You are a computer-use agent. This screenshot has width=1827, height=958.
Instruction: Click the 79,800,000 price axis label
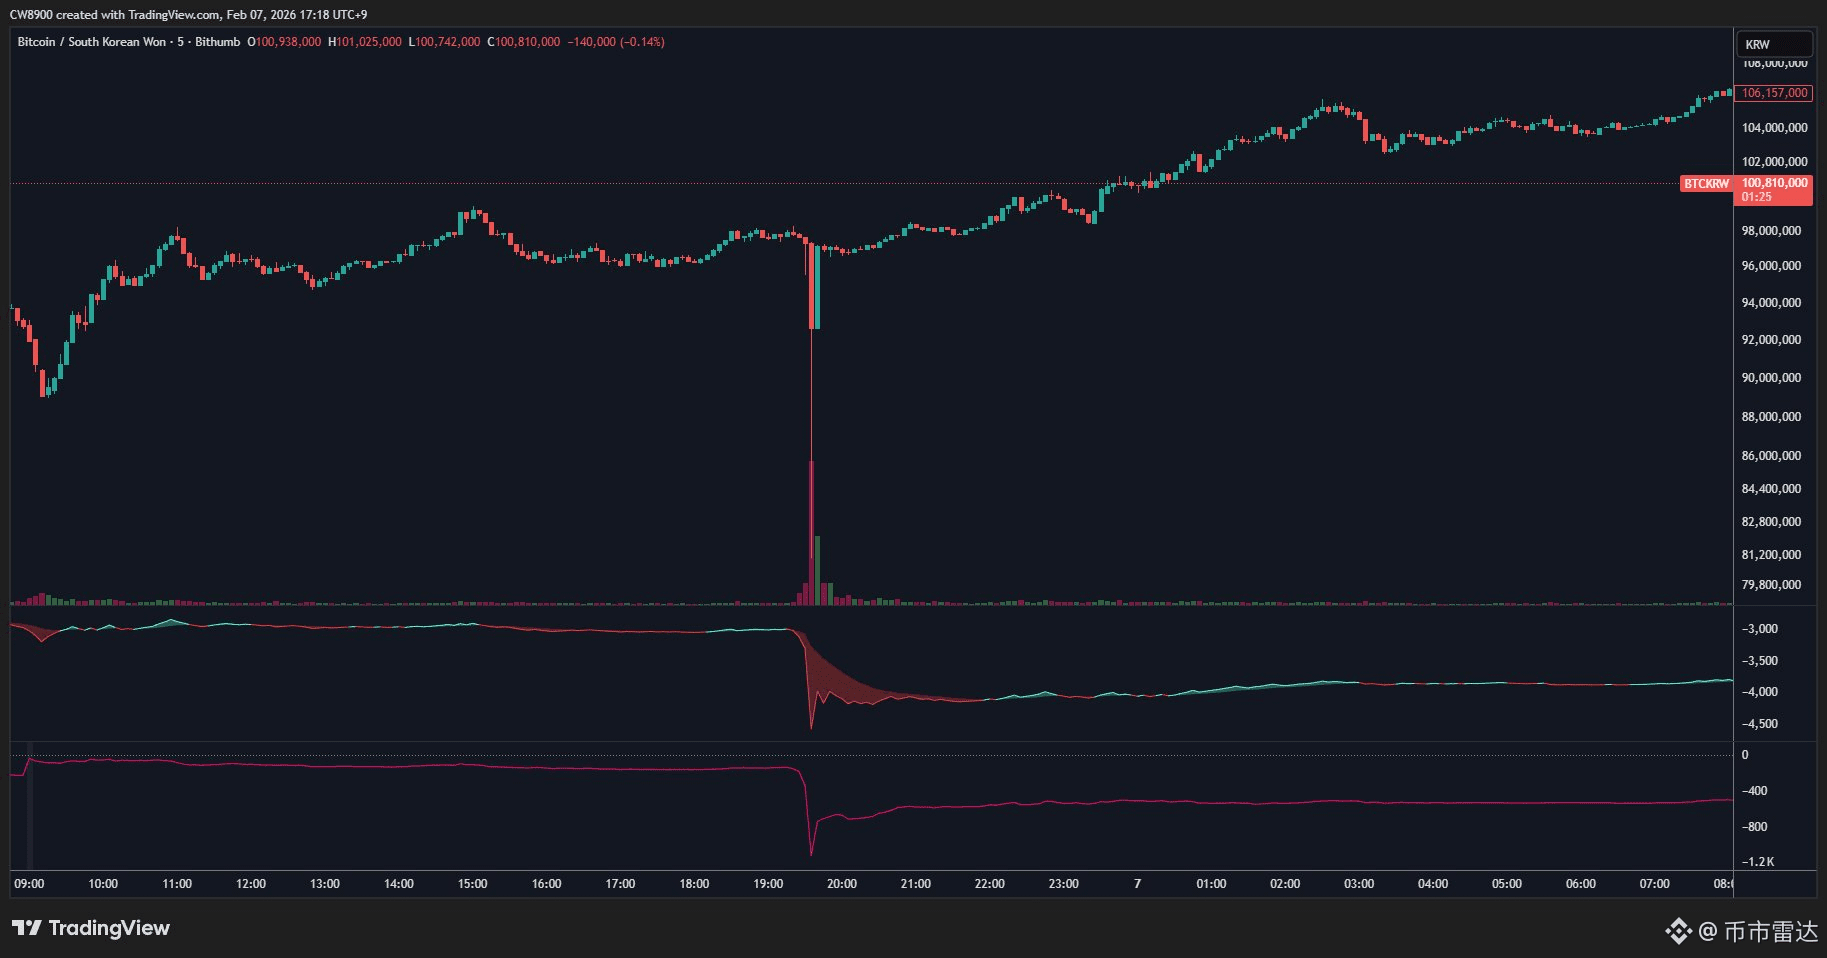1771,585
